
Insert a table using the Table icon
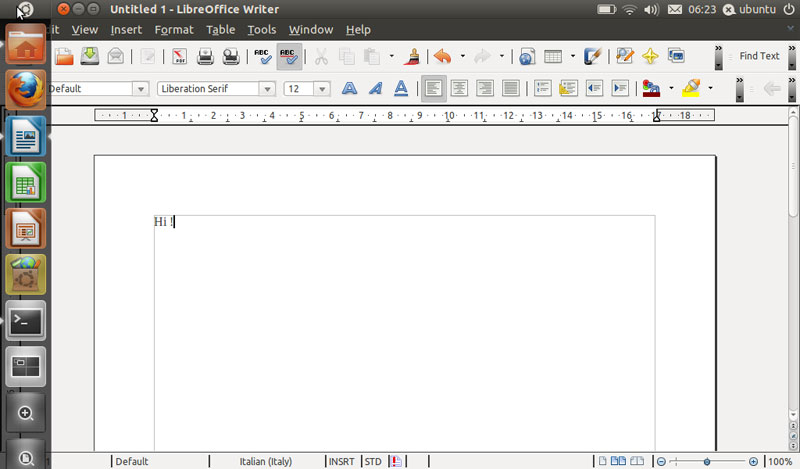tap(552, 57)
